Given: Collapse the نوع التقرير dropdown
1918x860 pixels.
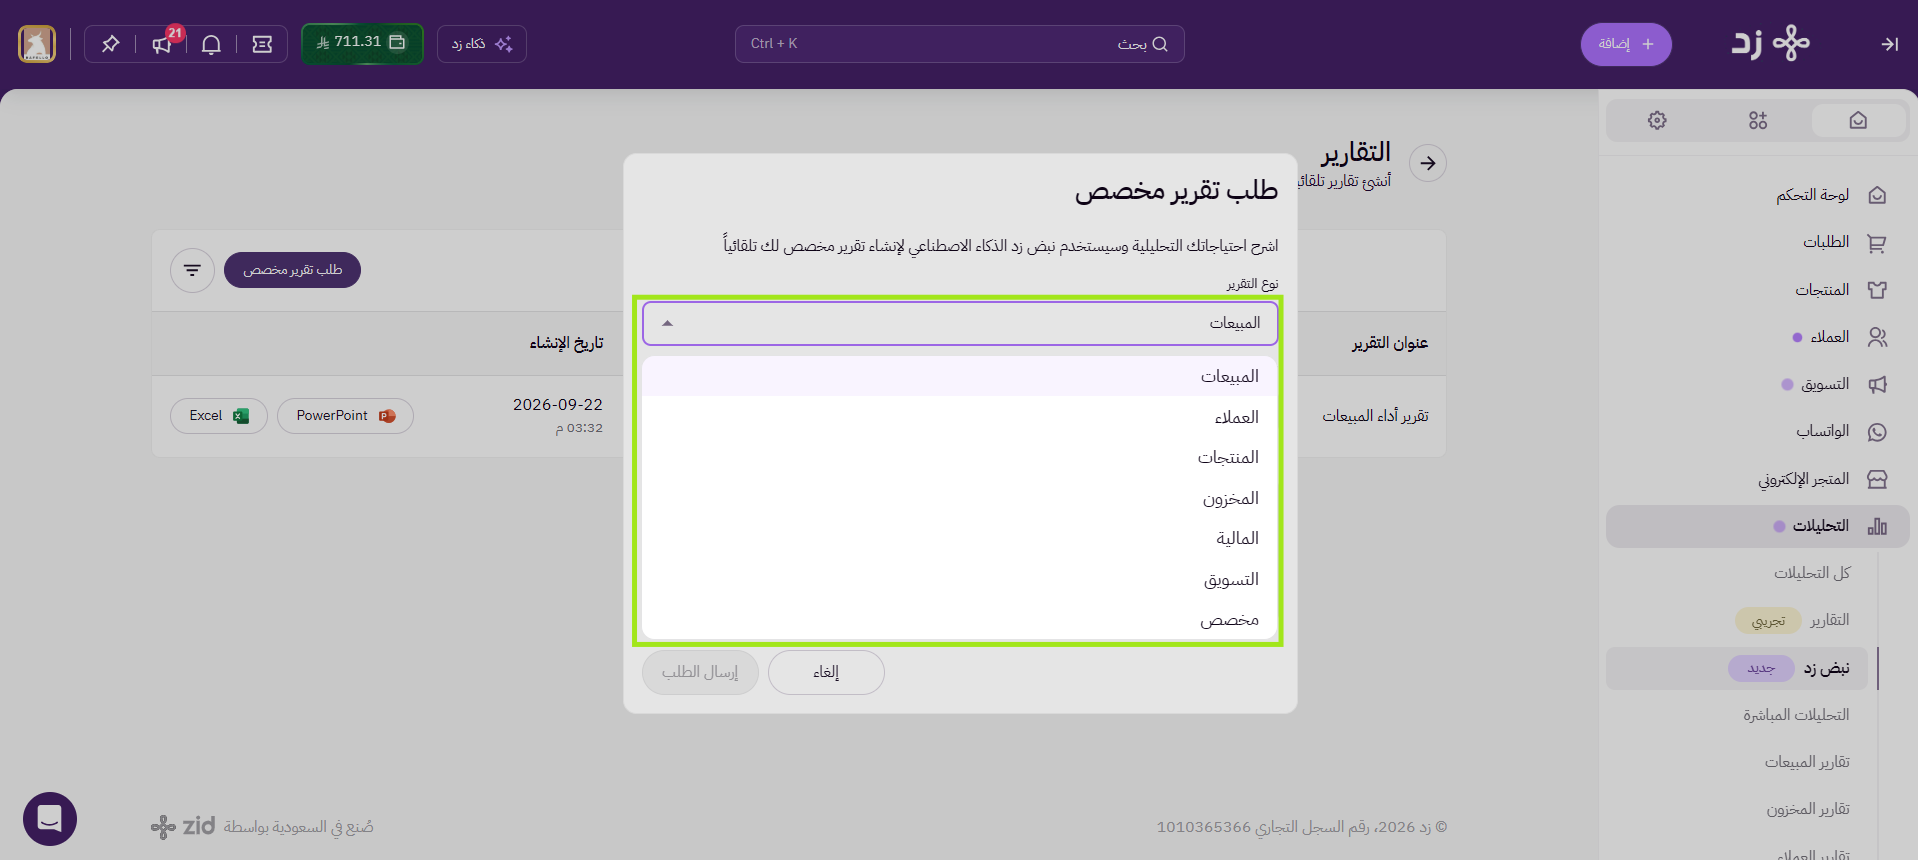Looking at the screenshot, I should [x=960, y=323].
